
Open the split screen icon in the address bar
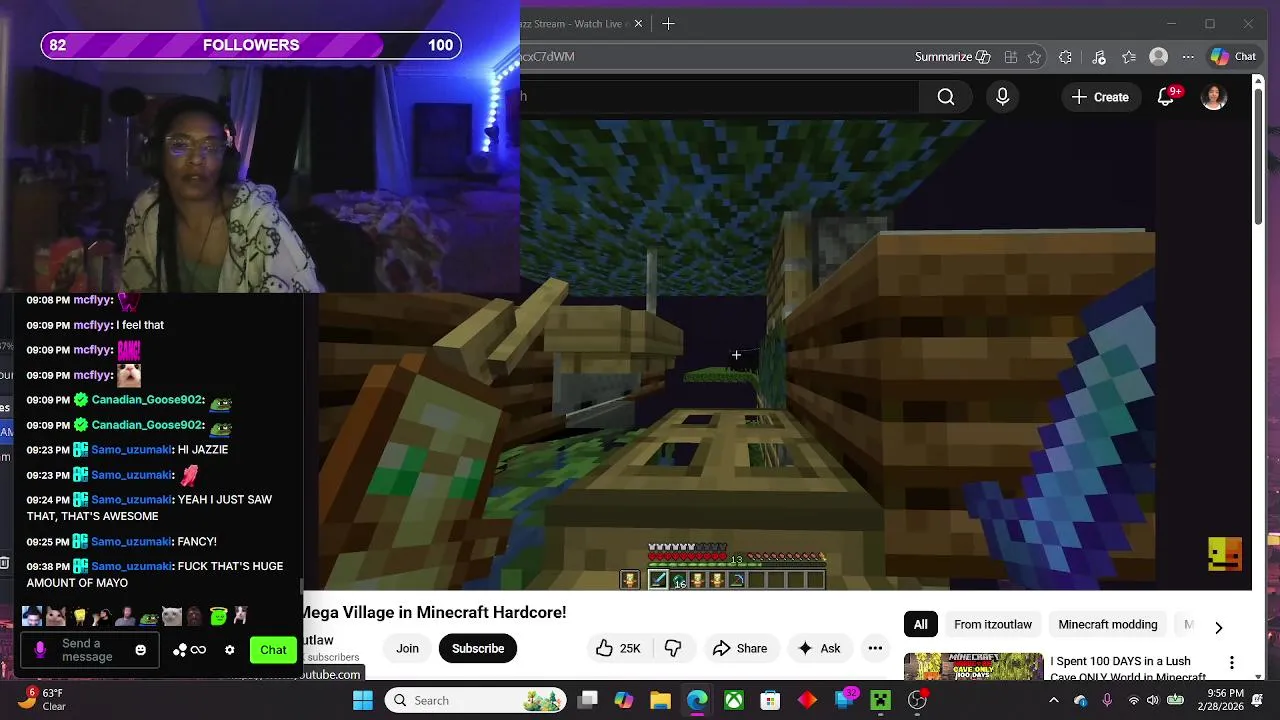(1011, 57)
